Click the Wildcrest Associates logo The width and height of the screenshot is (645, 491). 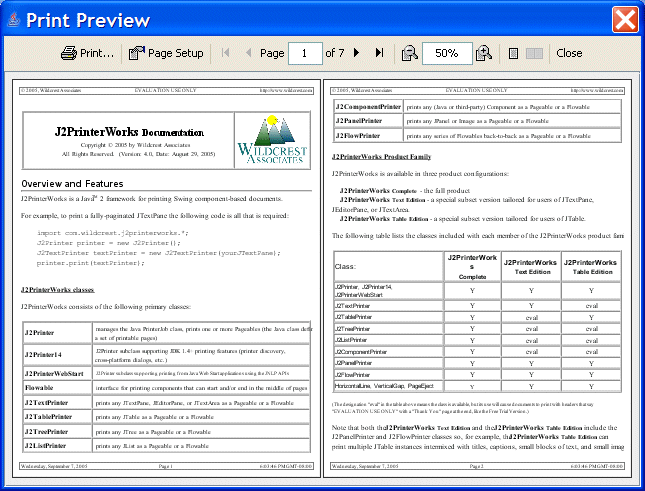click(x=272, y=140)
